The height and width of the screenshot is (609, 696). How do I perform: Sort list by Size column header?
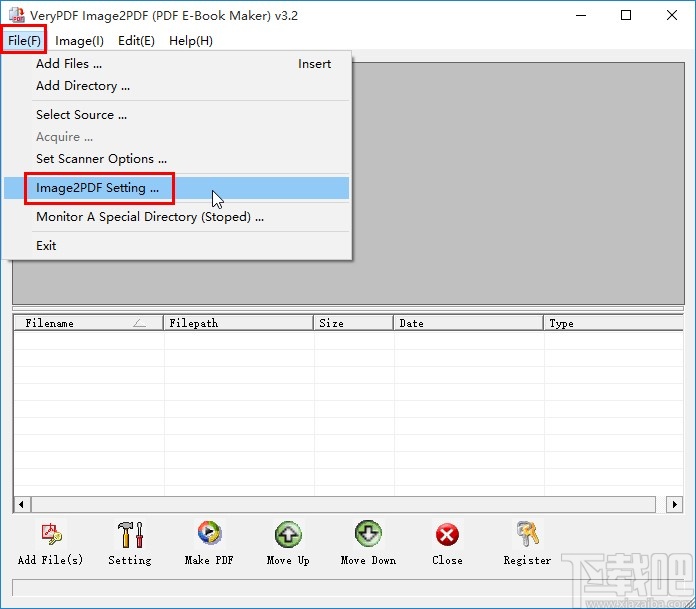(353, 323)
